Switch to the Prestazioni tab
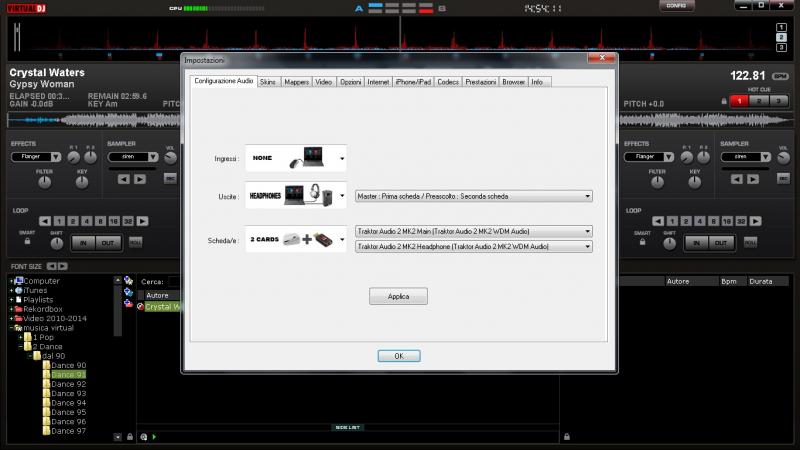 pos(481,82)
